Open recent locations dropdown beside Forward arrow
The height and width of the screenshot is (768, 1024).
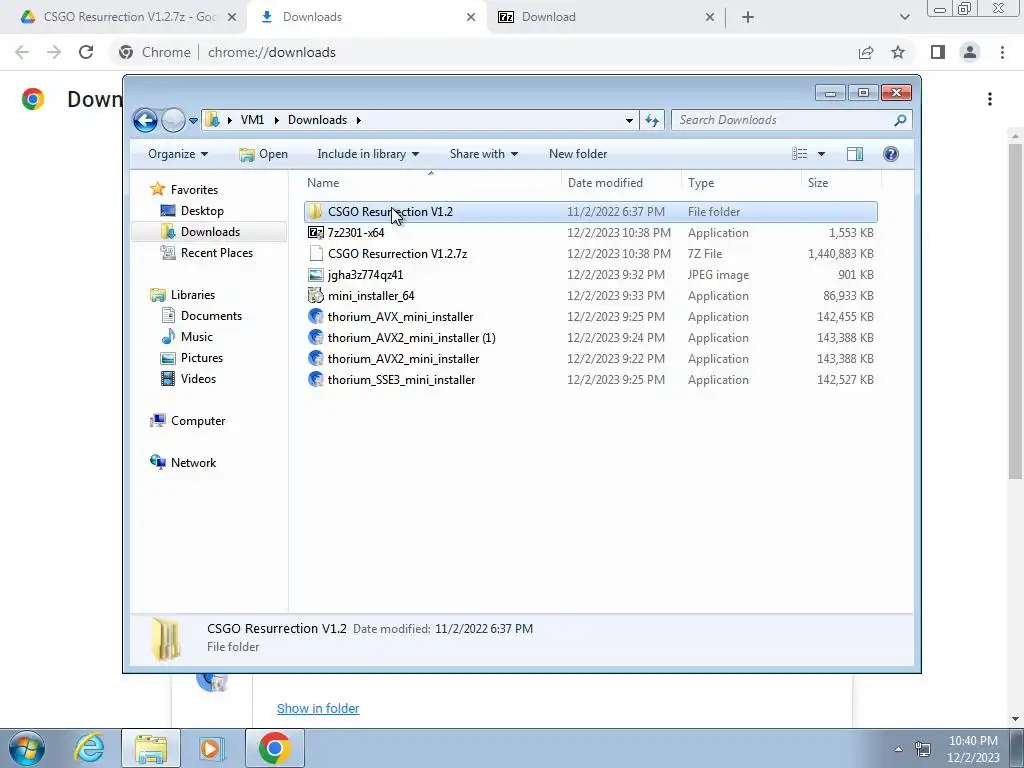pos(193,121)
